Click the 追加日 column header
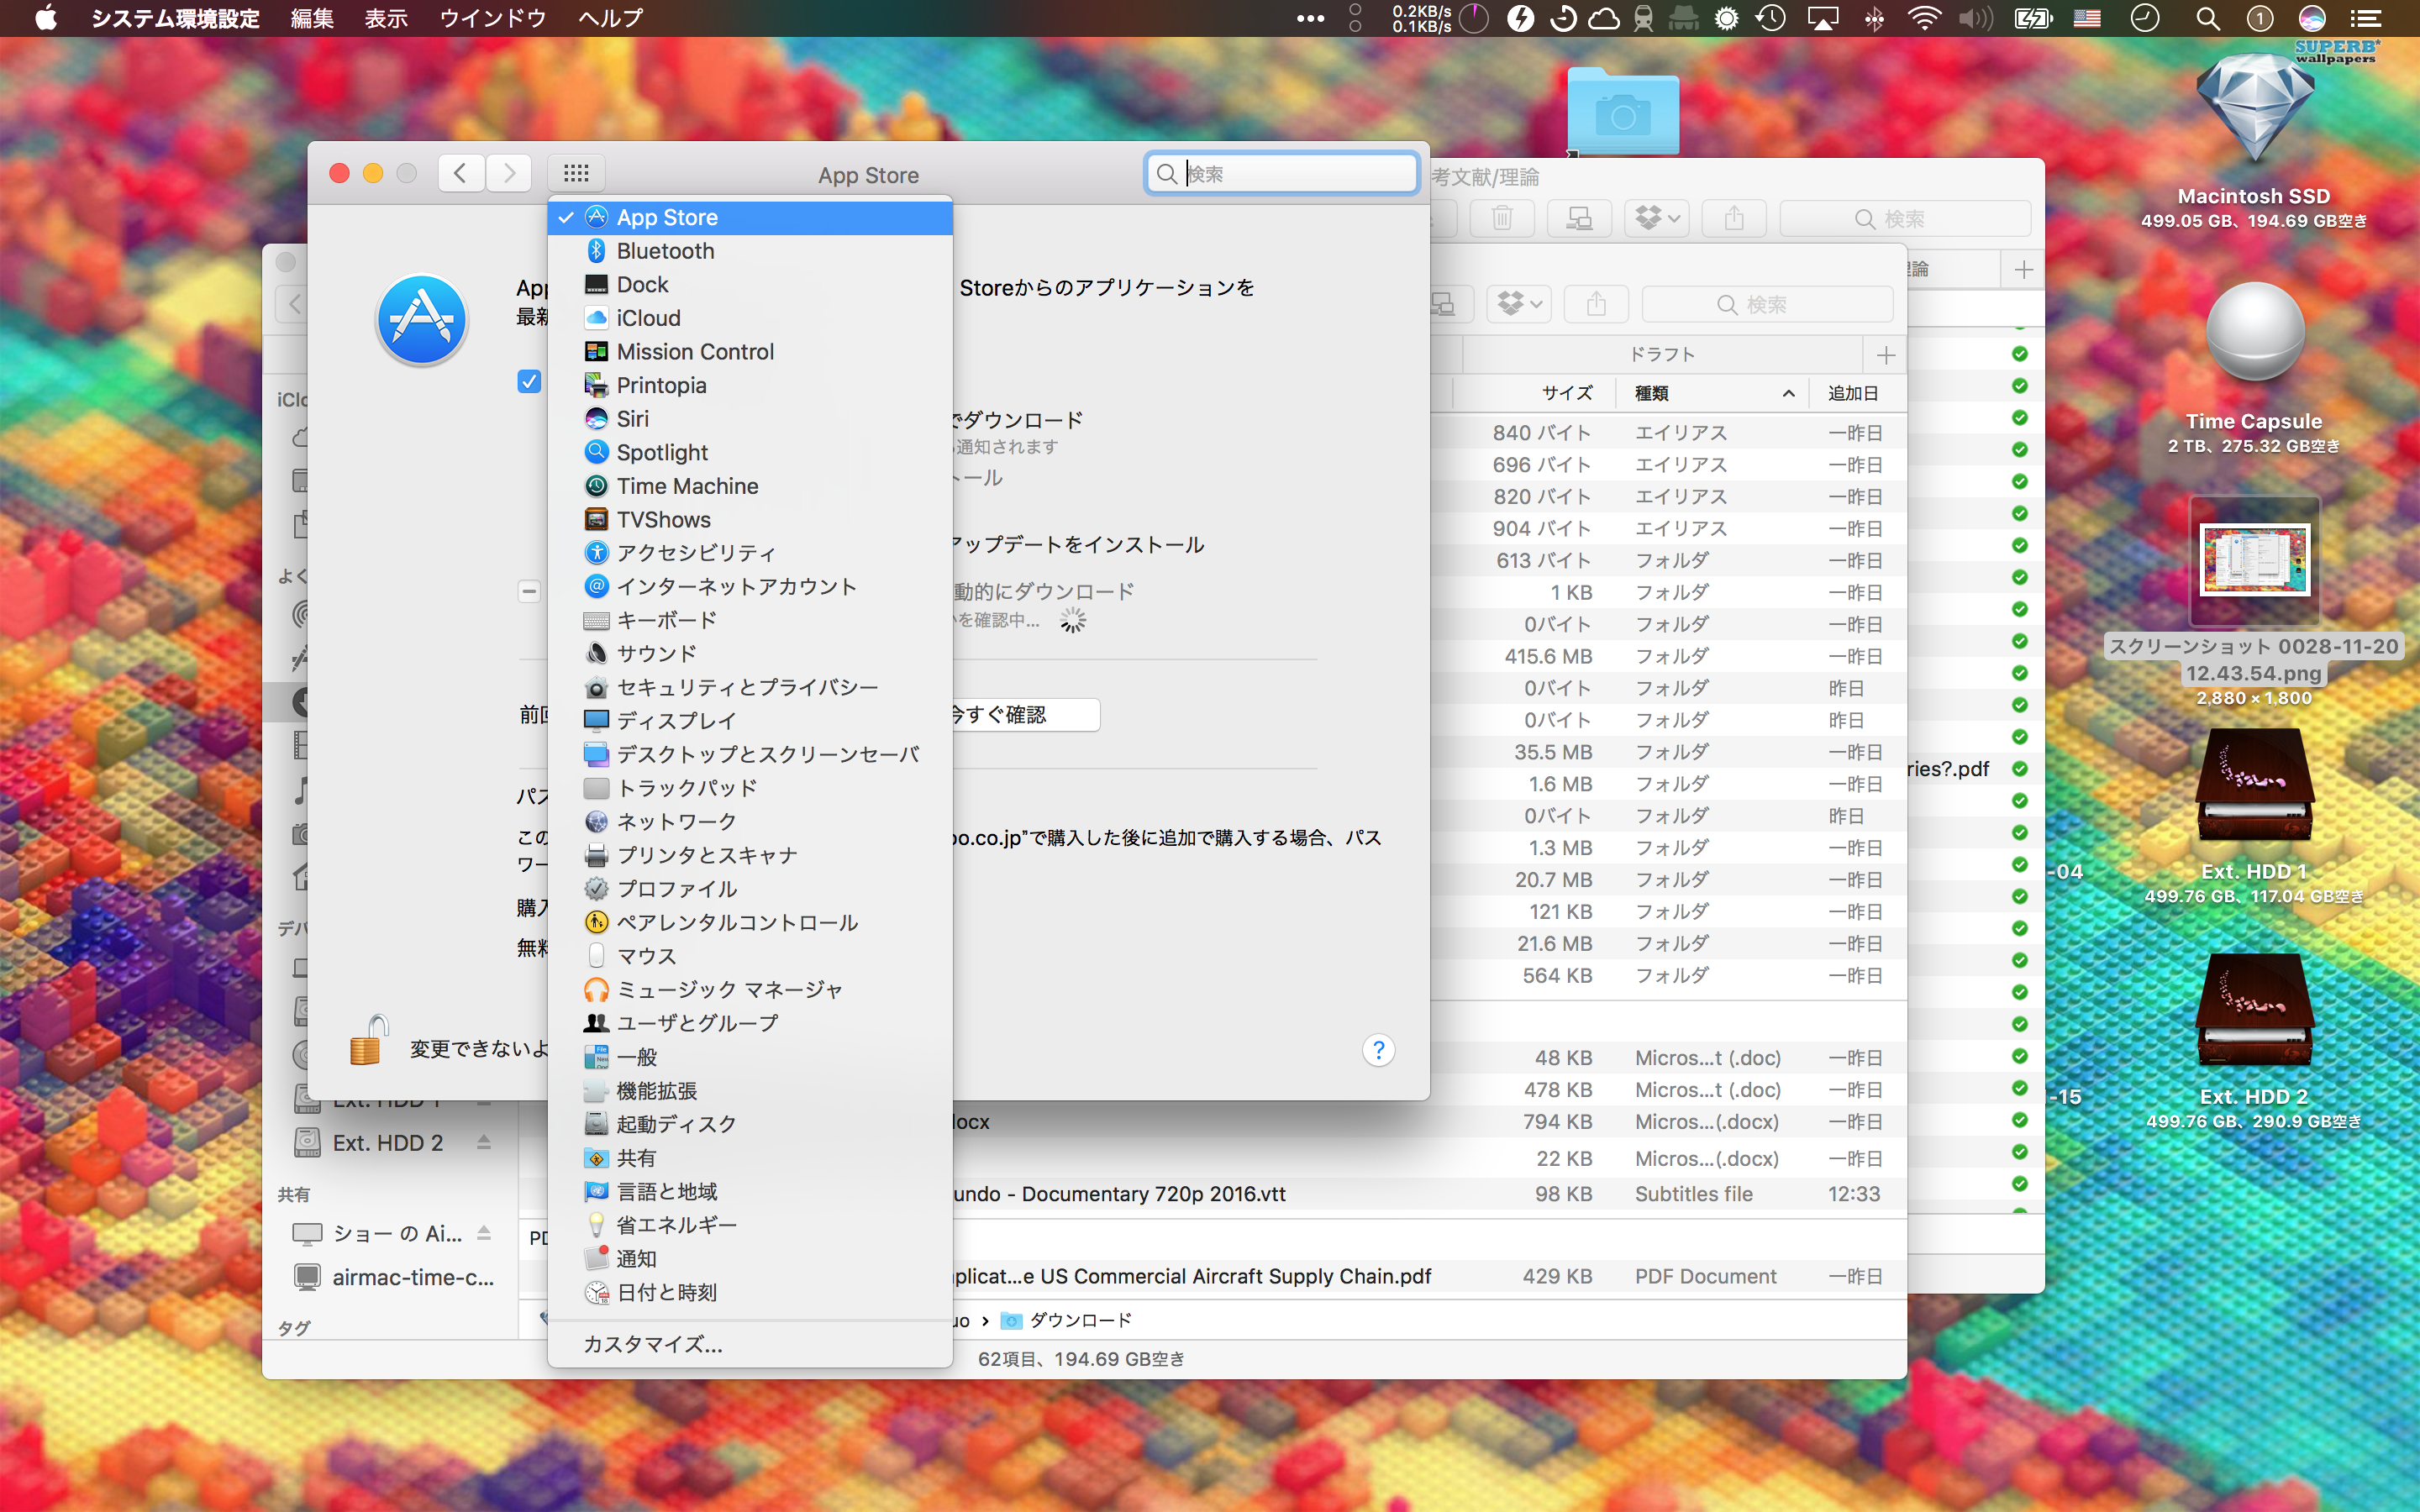 point(1852,393)
